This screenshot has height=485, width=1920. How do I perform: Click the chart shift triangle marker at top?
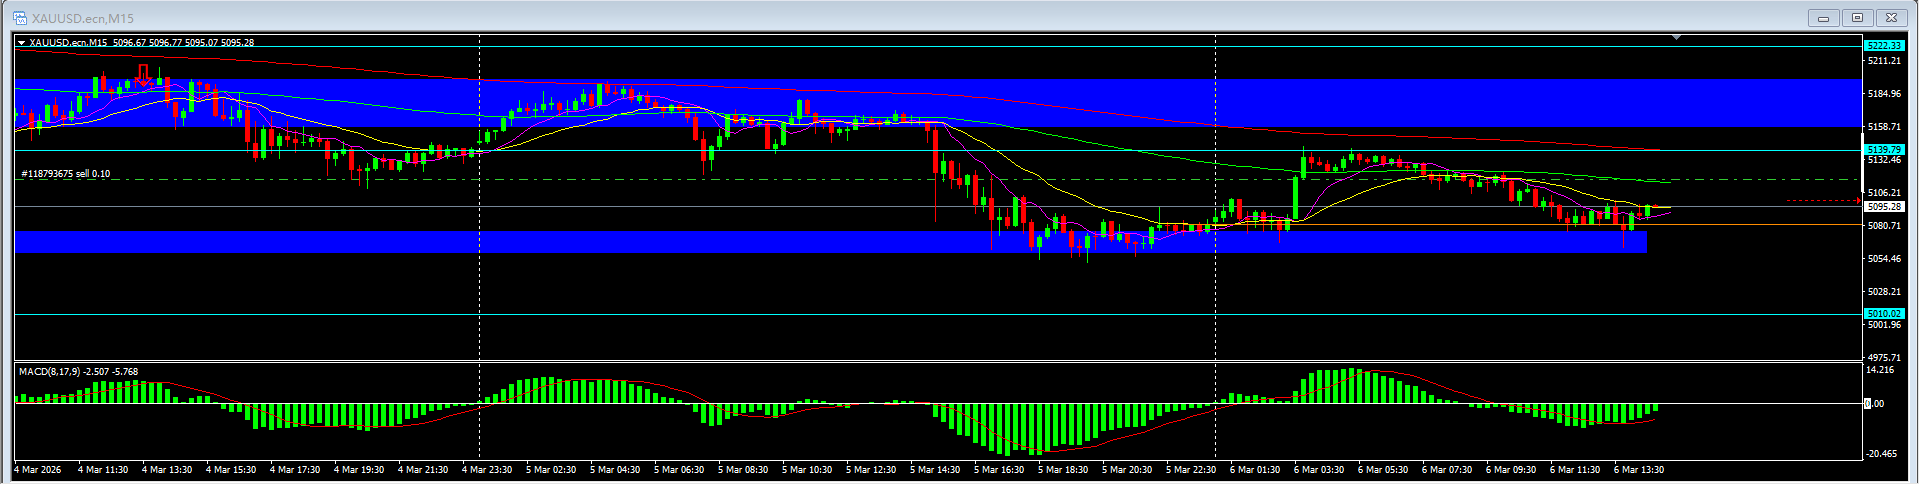click(1677, 37)
